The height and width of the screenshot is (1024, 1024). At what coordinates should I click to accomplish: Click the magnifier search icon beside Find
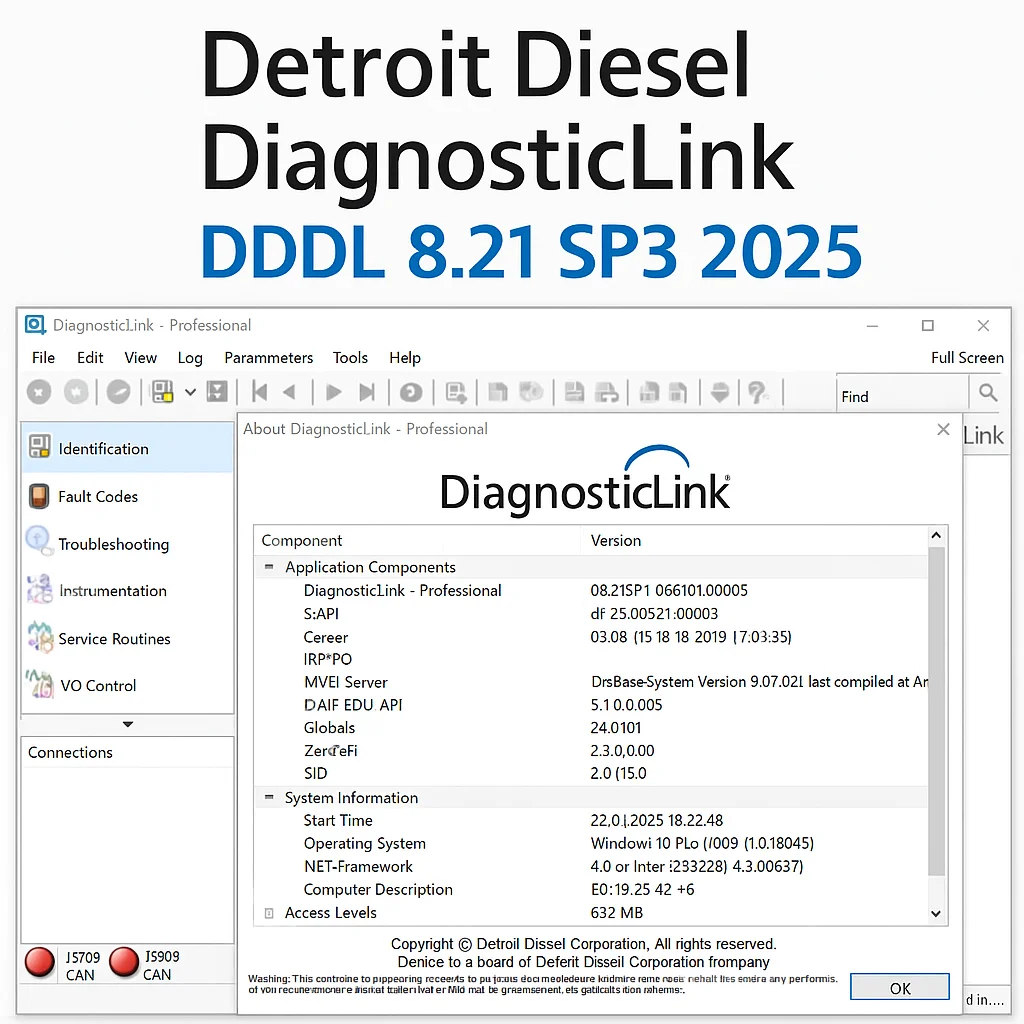988,392
